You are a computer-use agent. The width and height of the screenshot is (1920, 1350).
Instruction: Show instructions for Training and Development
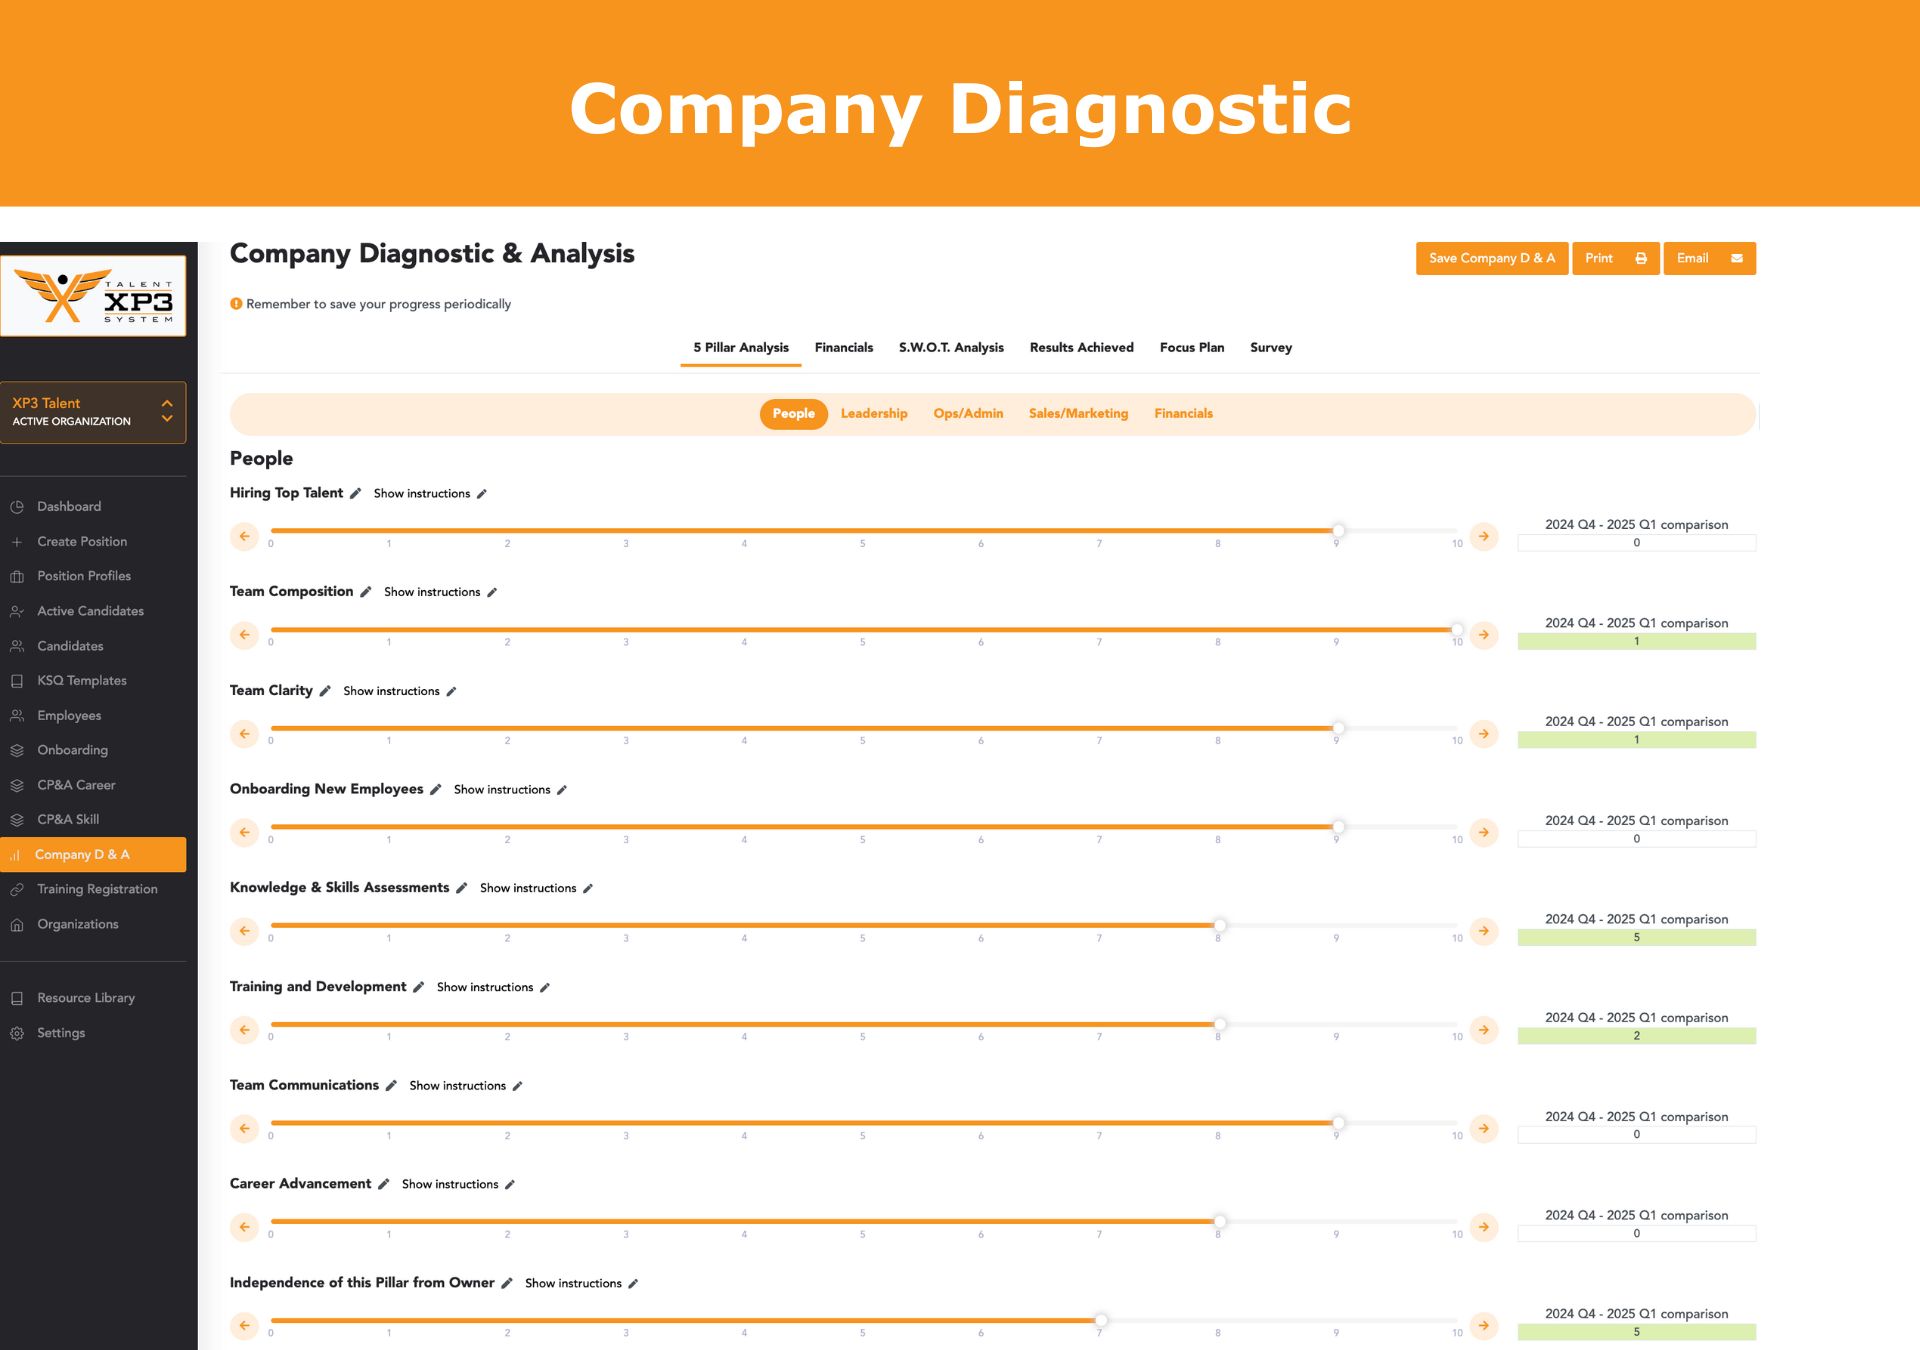point(485,987)
